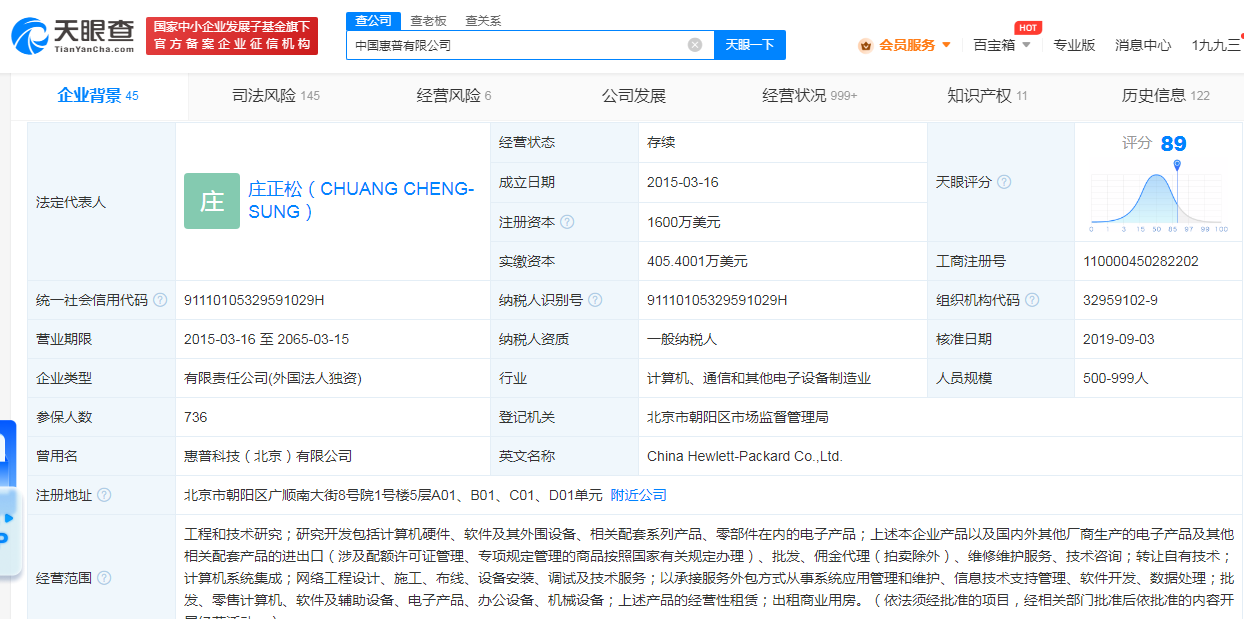The width and height of the screenshot is (1244, 619).
Task: Open the 公司发展 tab
Action: 634,96
